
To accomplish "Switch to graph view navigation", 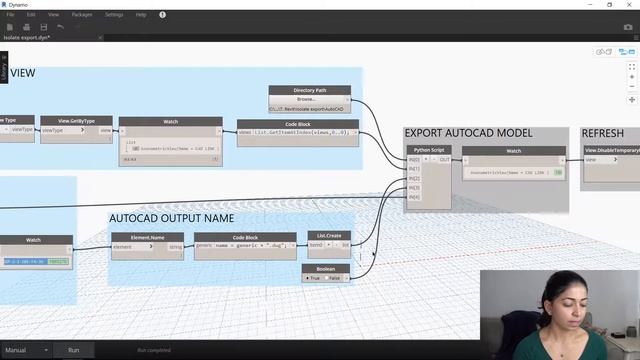I will 627,52.
